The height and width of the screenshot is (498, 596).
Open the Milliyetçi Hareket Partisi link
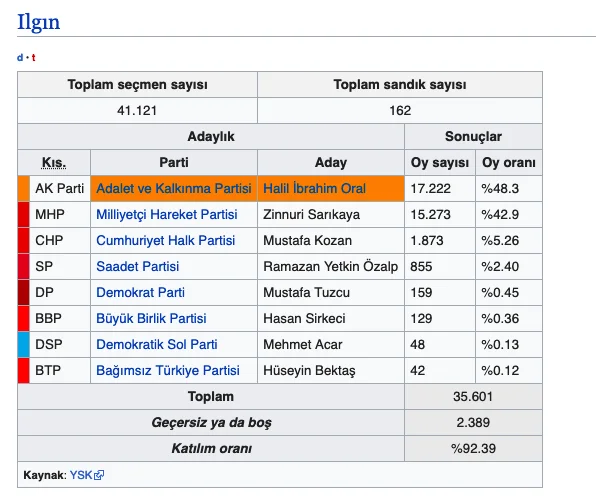(x=167, y=214)
